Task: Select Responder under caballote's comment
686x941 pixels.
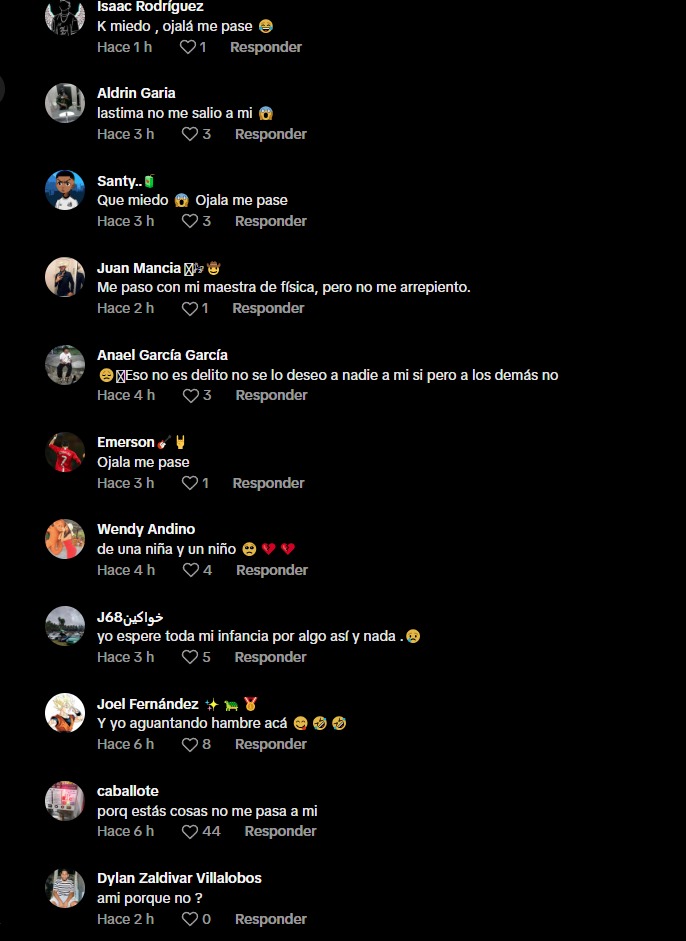Action: click(x=280, y=831)
